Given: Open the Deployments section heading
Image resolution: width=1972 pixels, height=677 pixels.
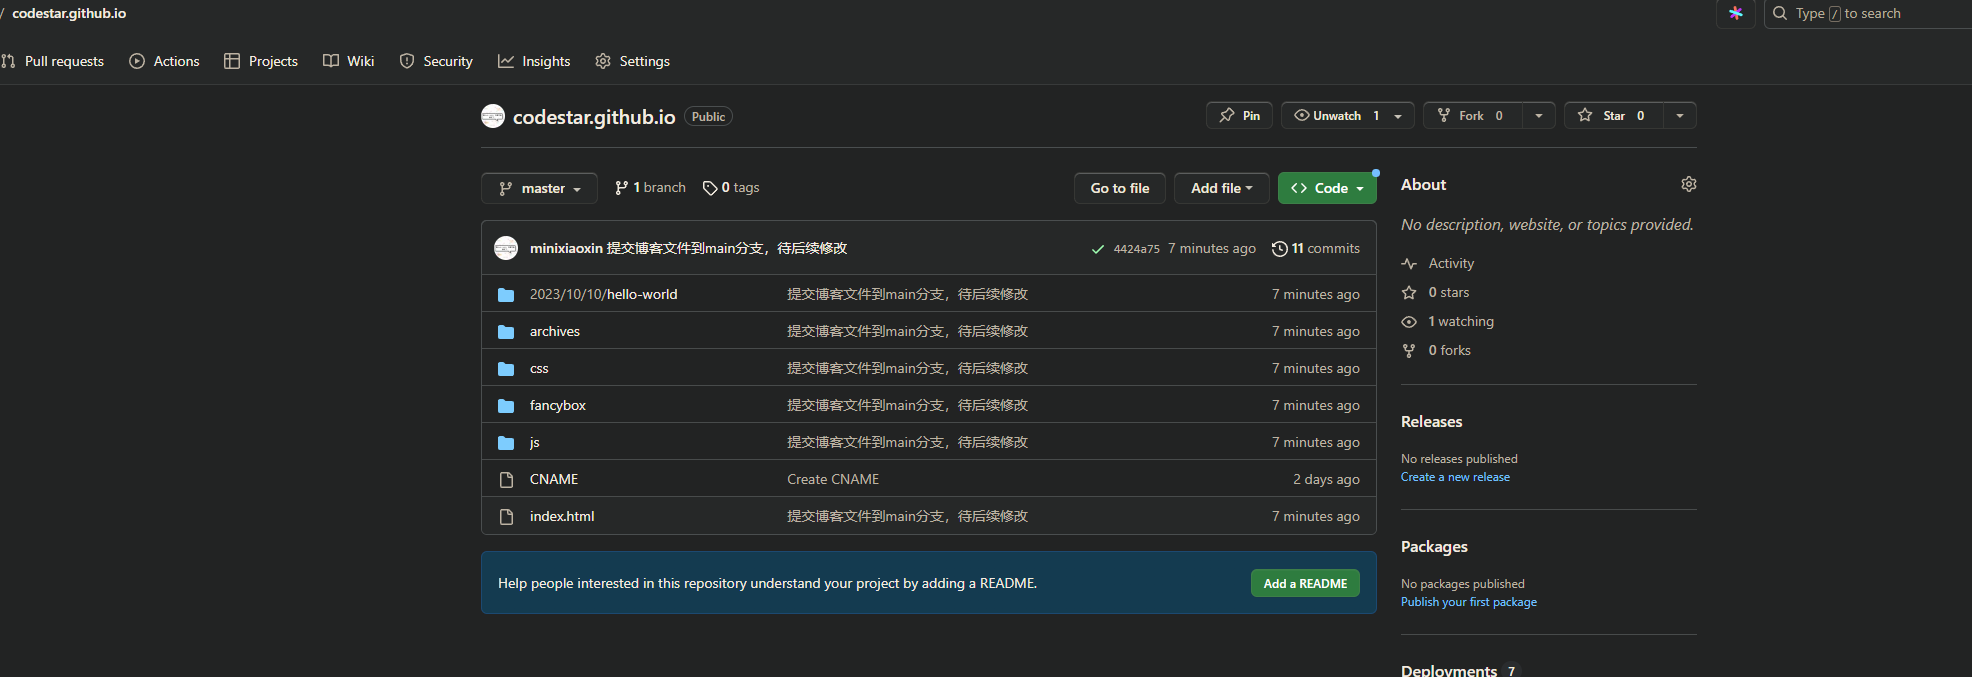Looking at the screenshot, I should (1449, 669).
